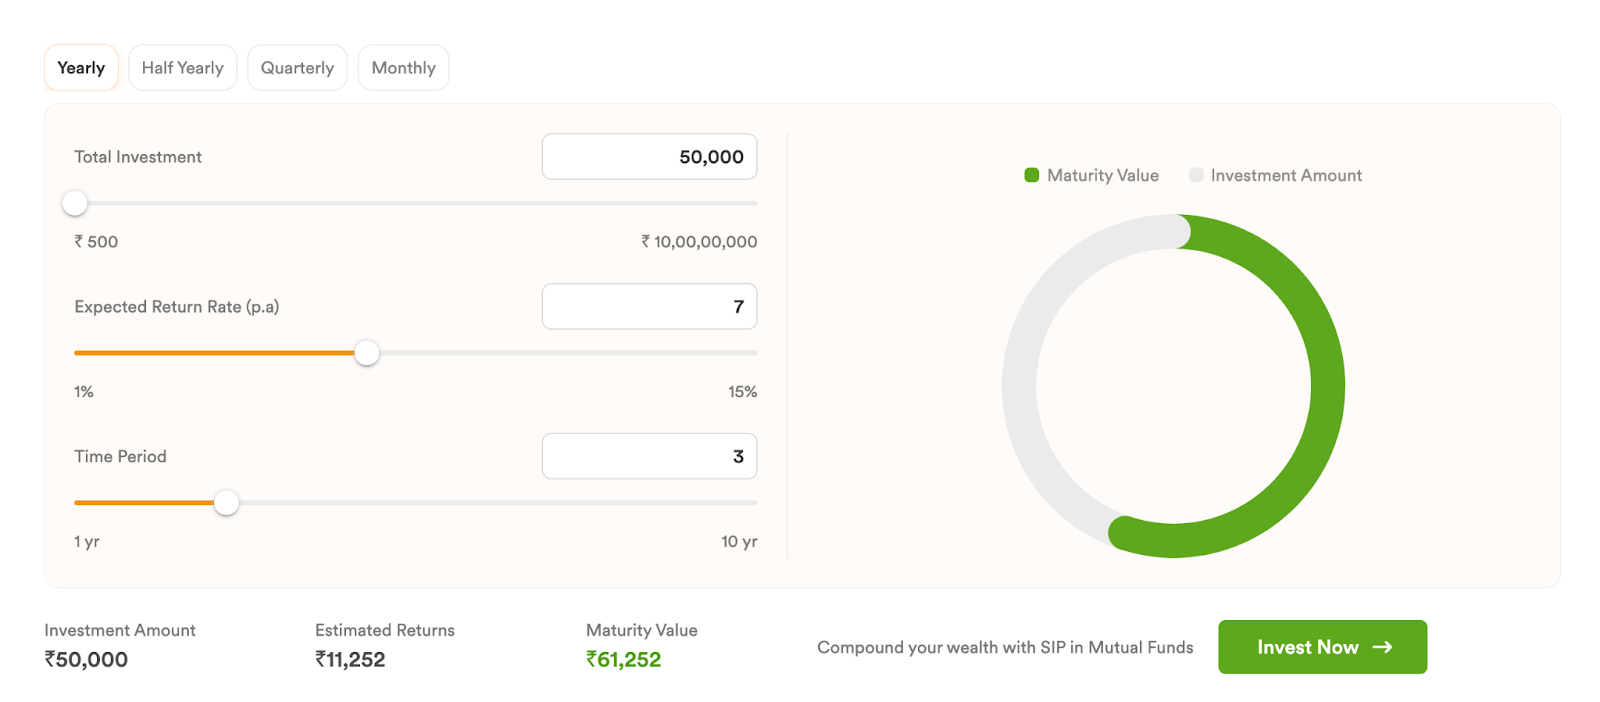Switch to the Half Yearly tab
The image size is (1600, 702).
click(x=182, y=68)
